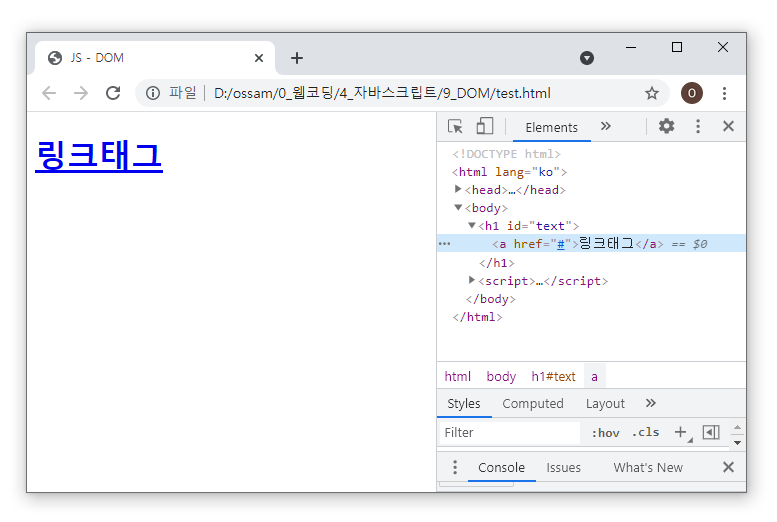Select the closing /body tag line

coord(491,299)
